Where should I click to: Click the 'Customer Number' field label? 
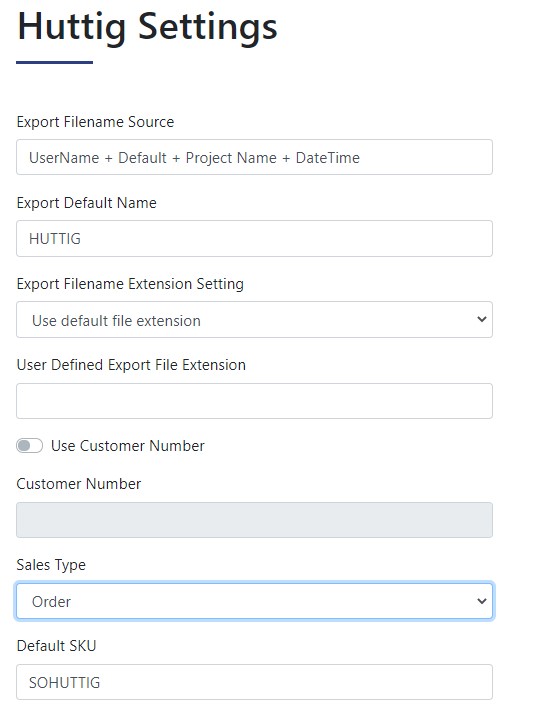[x=79, y=484]
